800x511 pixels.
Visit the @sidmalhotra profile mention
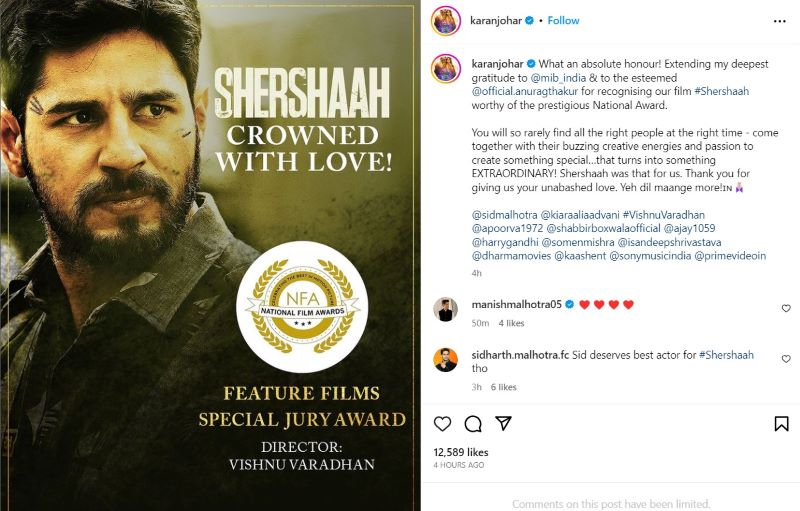[504, 215]
